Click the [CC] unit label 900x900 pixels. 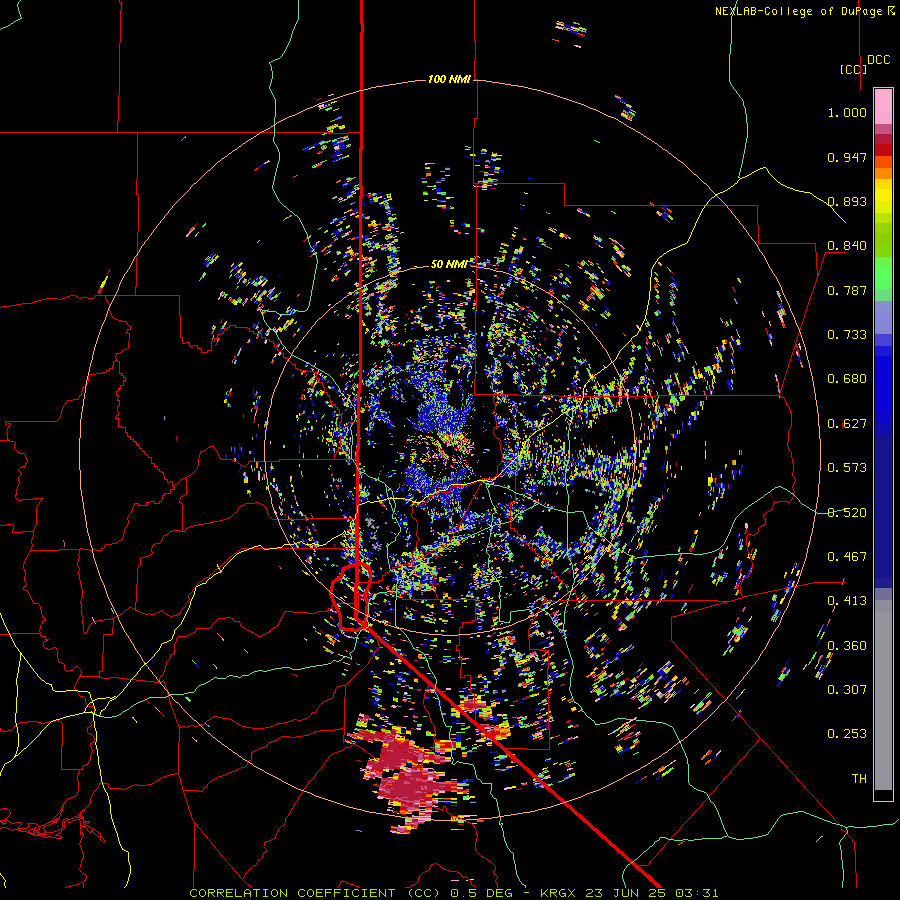[853, 69]
